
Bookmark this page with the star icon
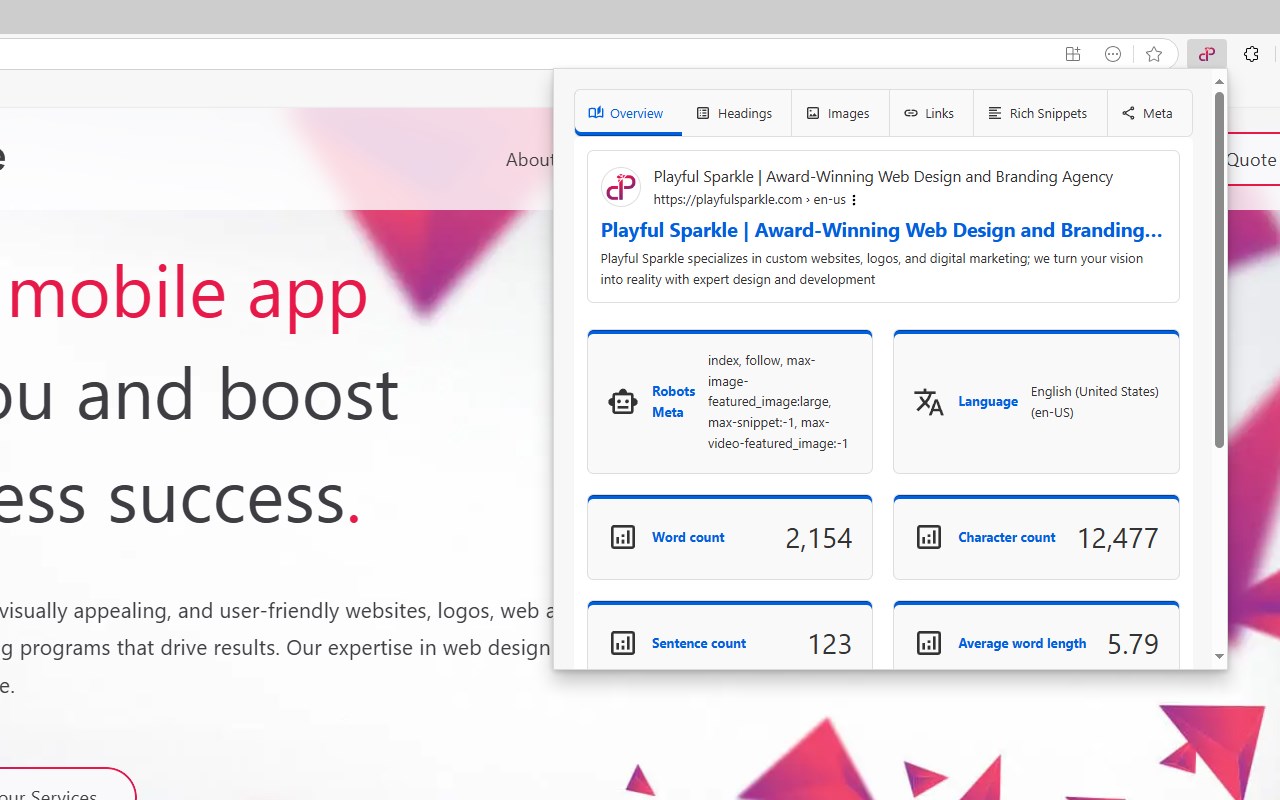pyautogui.click(x=1154, y=54)
